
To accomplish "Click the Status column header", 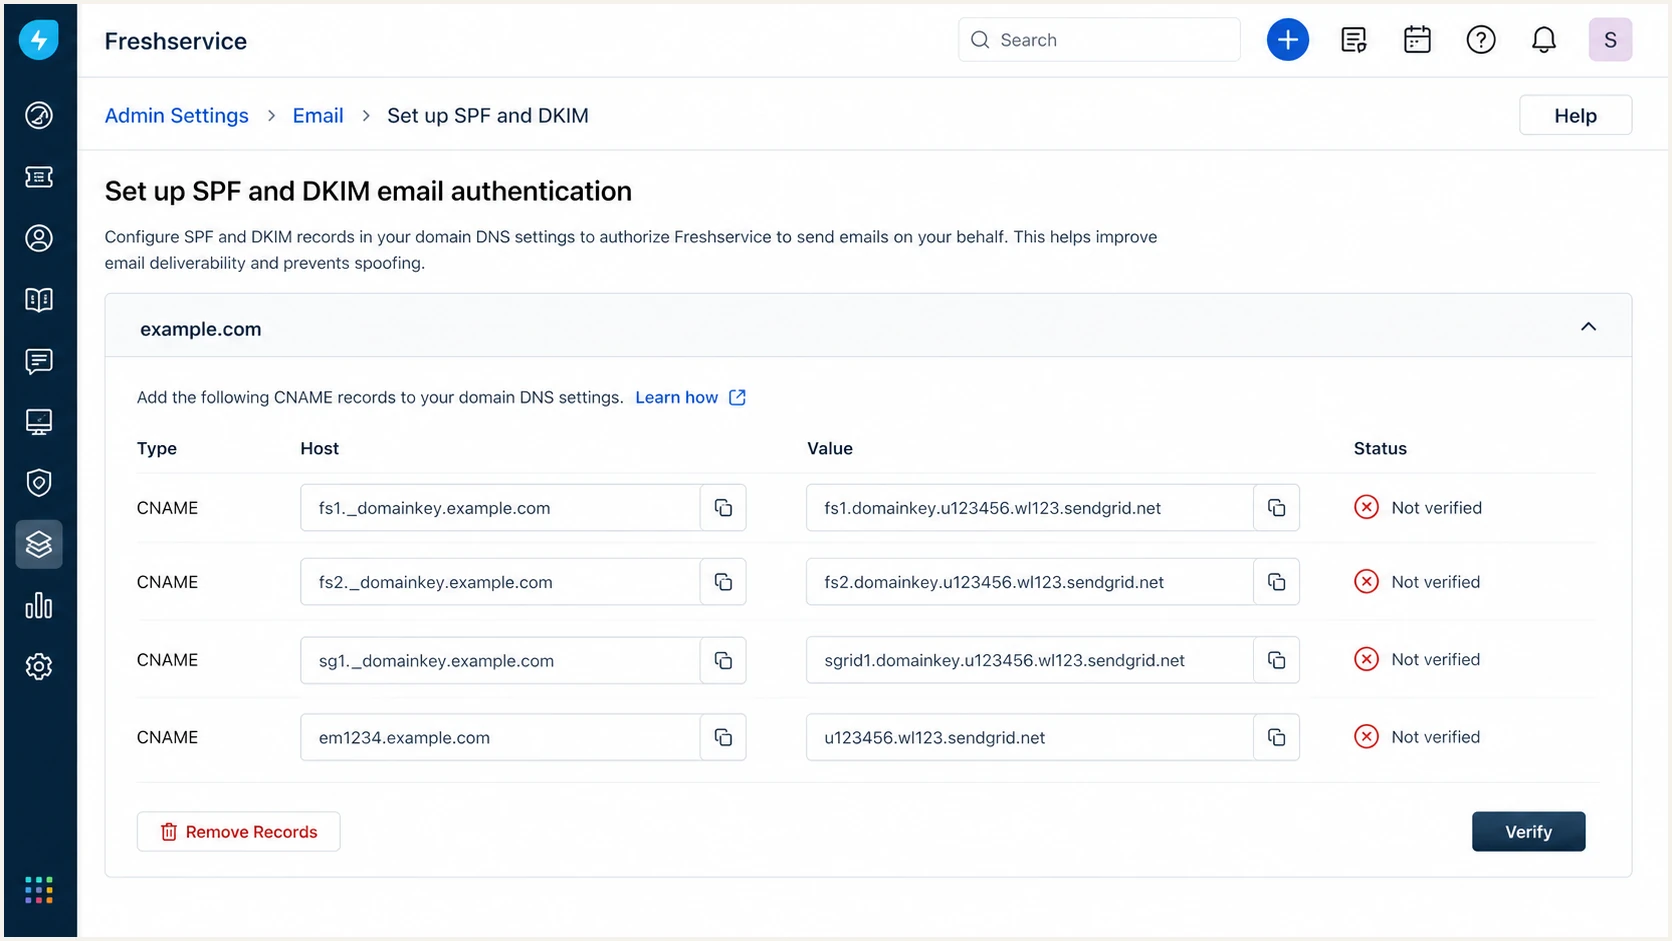I will 1380,448.
